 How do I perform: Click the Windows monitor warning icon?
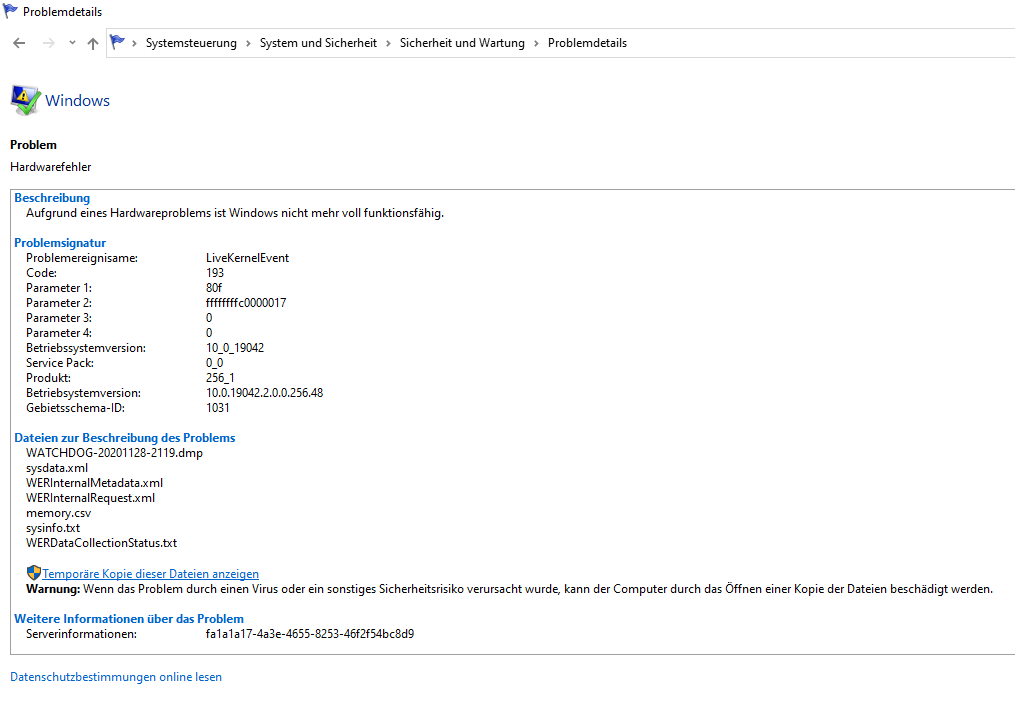[x=25, y=100]
